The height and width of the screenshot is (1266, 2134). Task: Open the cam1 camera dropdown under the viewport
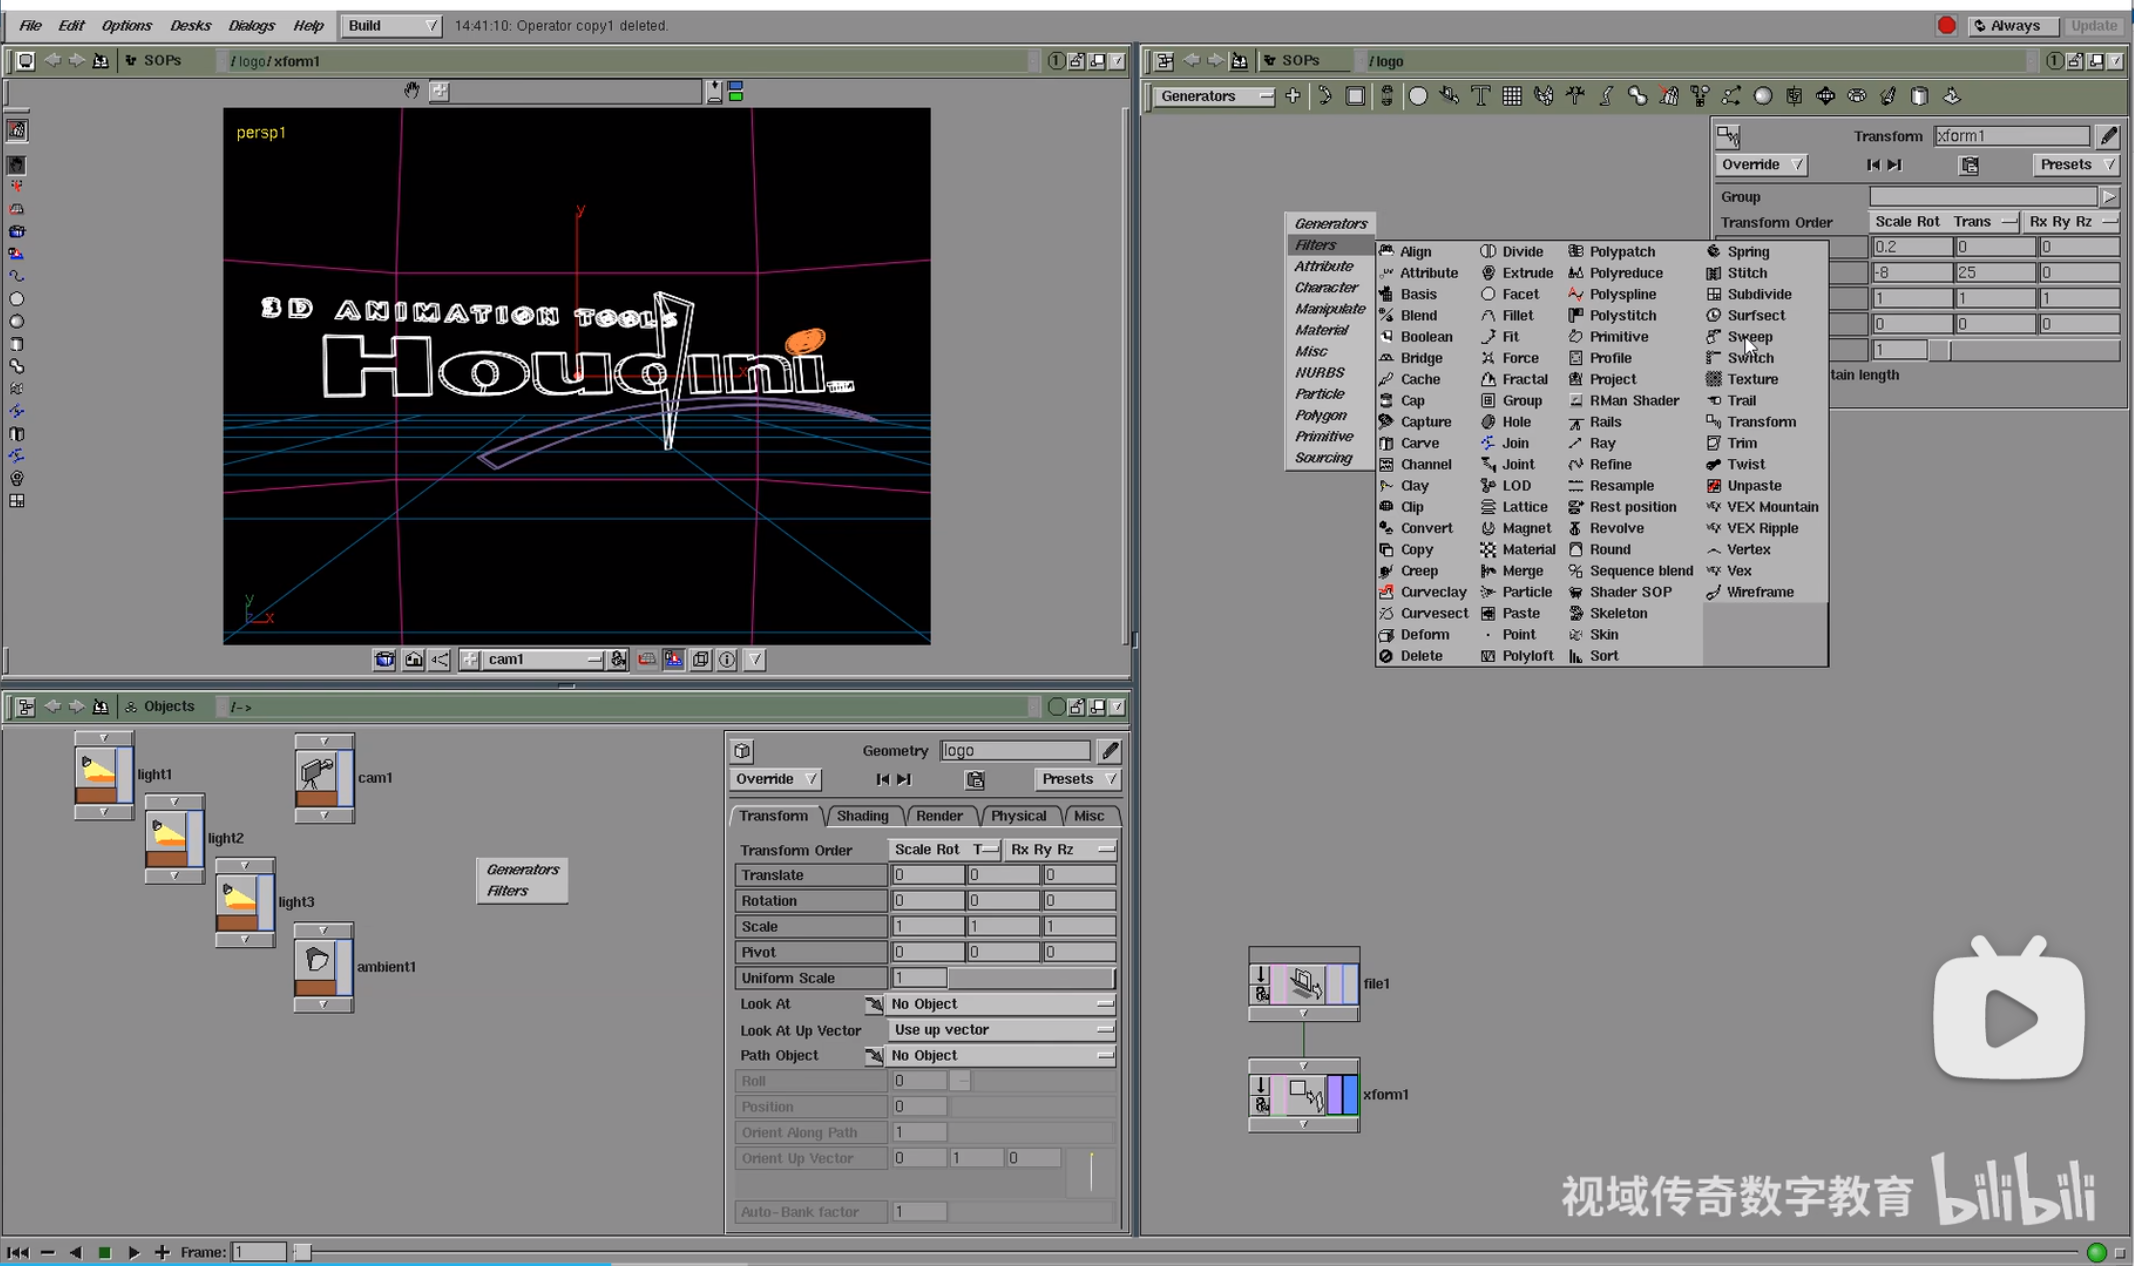pyautogui.click(x=544, y=659)
